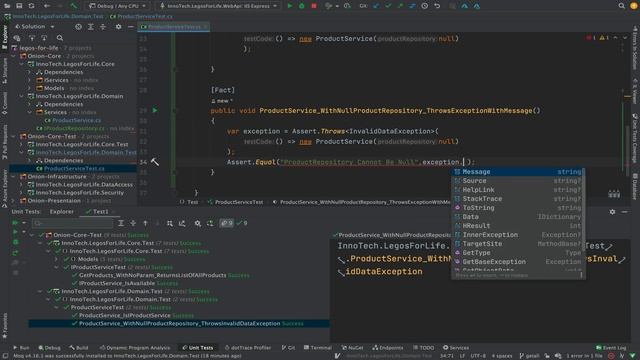Click the Git update project icon
Image resolution: width=640 pixels, height=360 pixels.
click(376, 6)
